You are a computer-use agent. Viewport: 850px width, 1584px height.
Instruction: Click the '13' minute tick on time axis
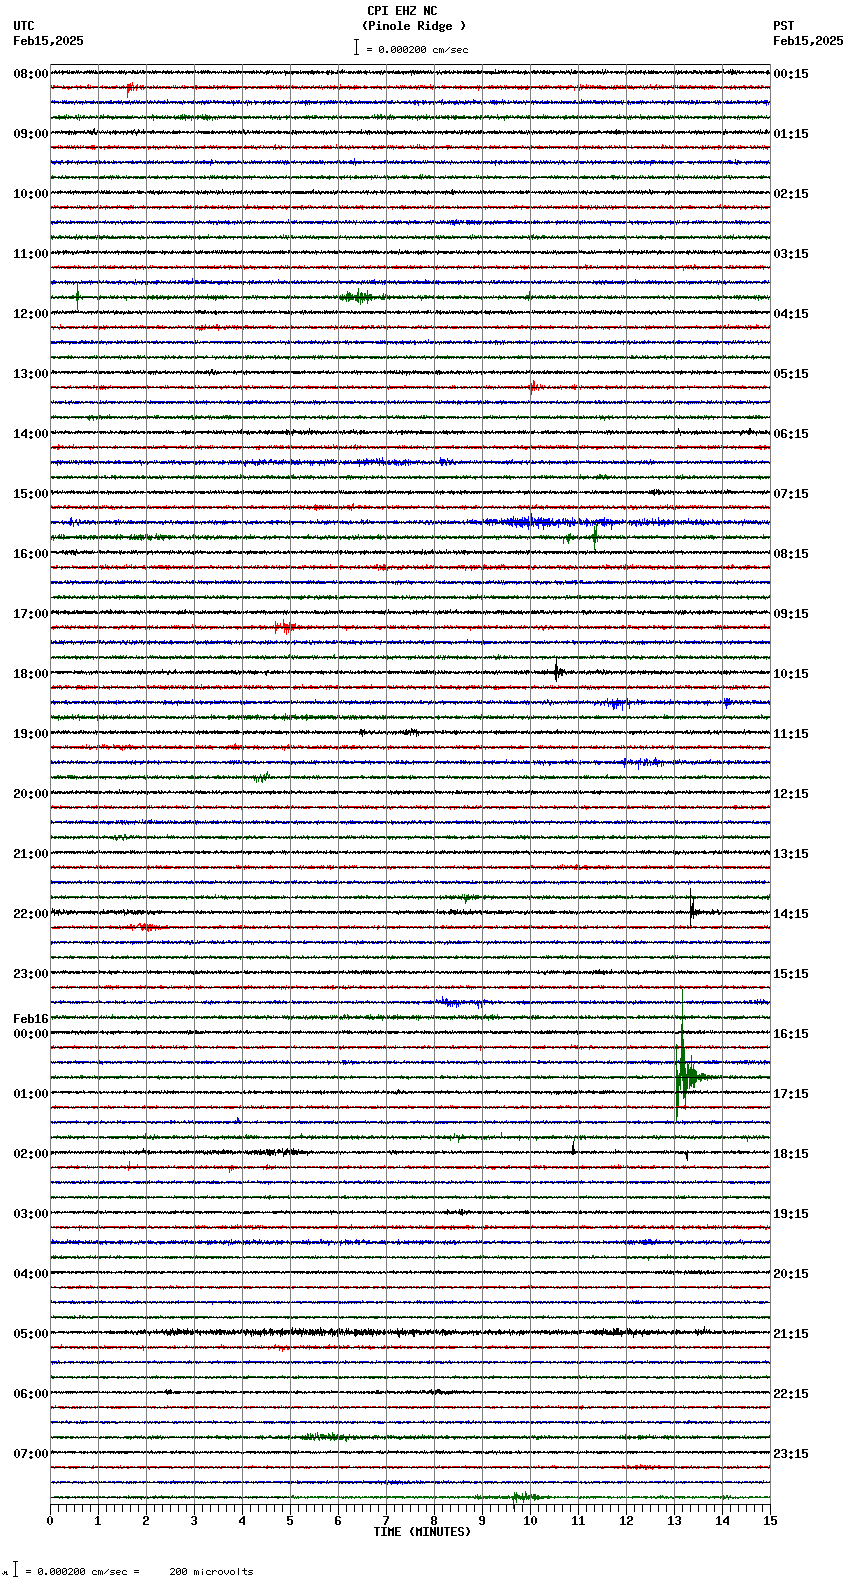[674, 1521]
